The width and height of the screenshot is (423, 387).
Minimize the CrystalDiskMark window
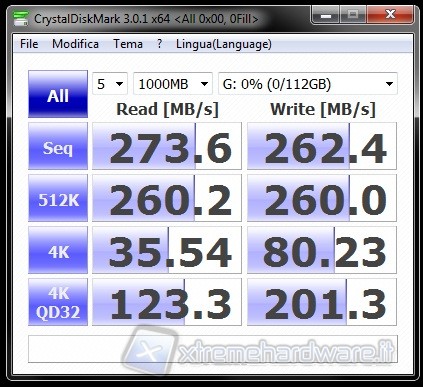[x=326, y=15]
